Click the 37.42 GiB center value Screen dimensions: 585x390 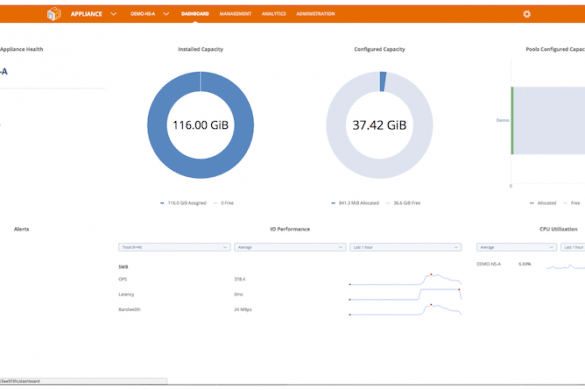(x=379, y=125)
